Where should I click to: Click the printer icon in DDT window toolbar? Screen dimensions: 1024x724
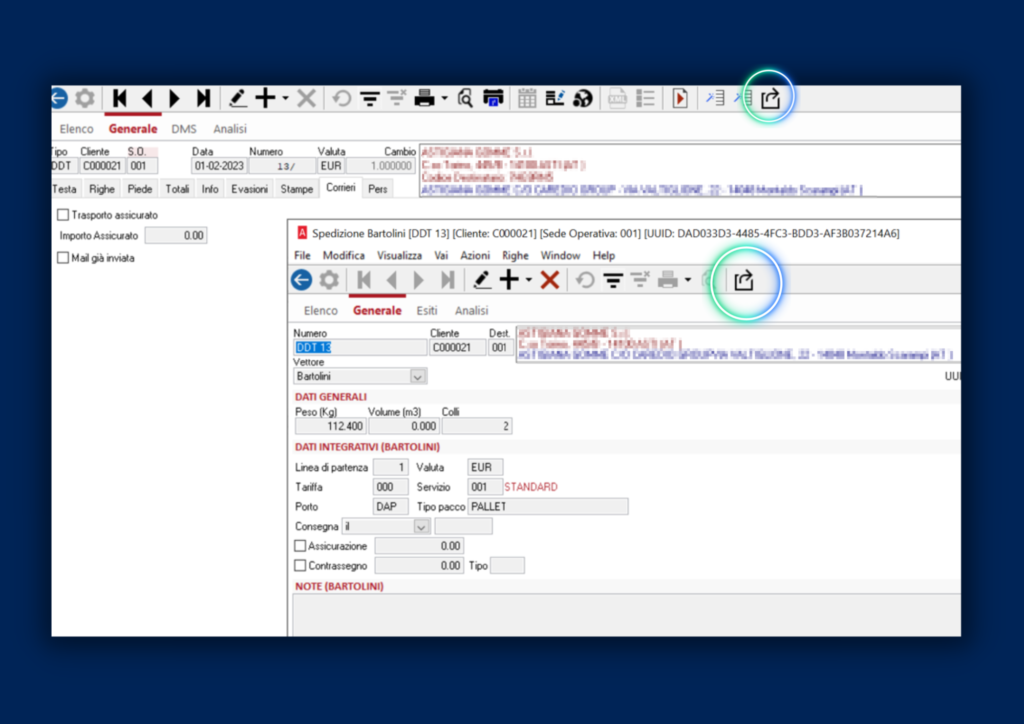click(424, 99)
